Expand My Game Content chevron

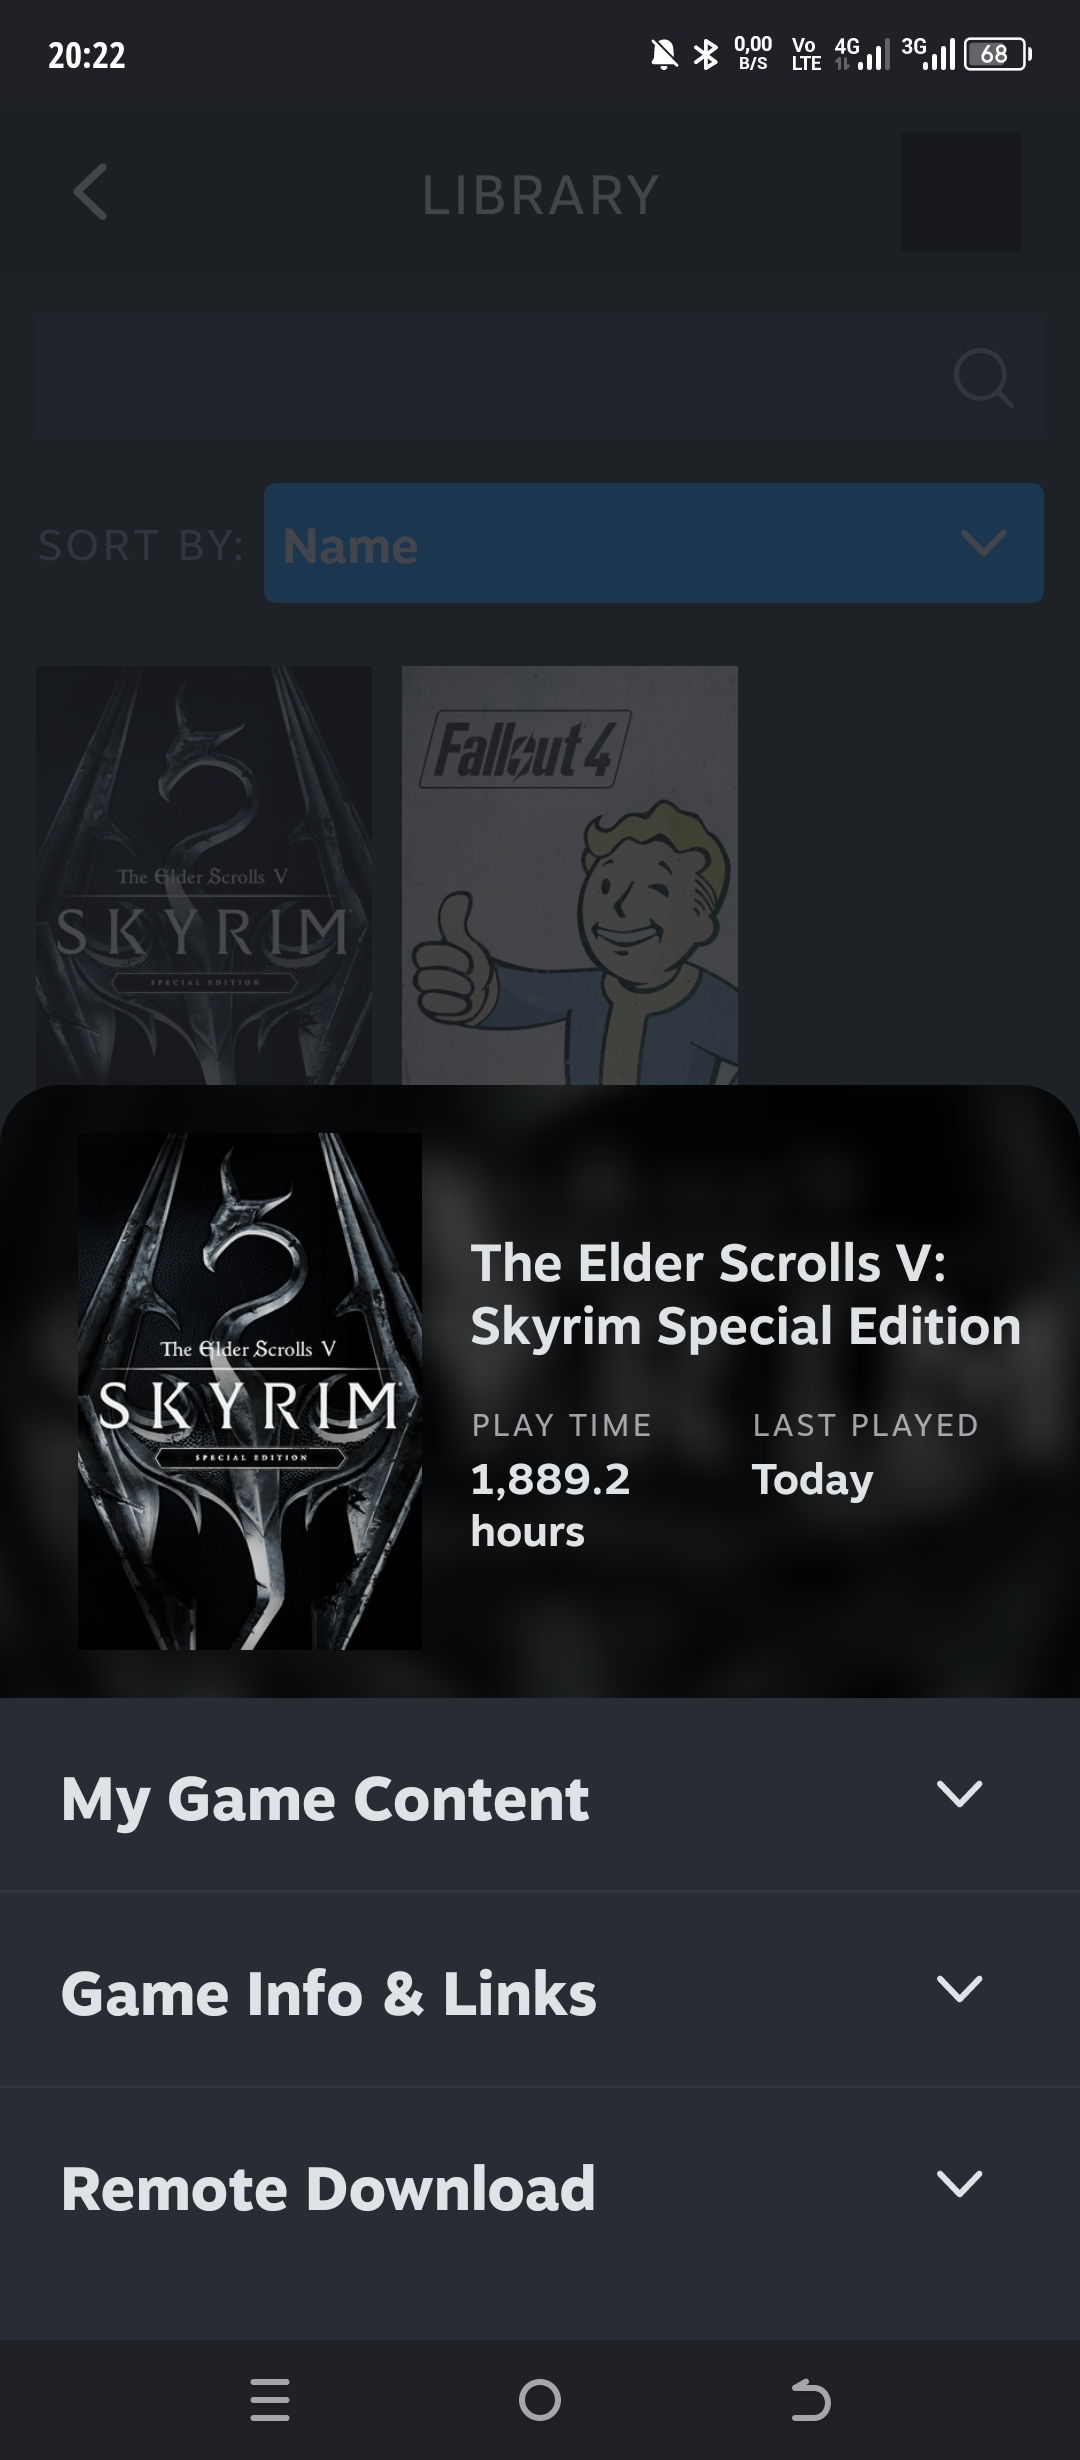coord(959,1794)
